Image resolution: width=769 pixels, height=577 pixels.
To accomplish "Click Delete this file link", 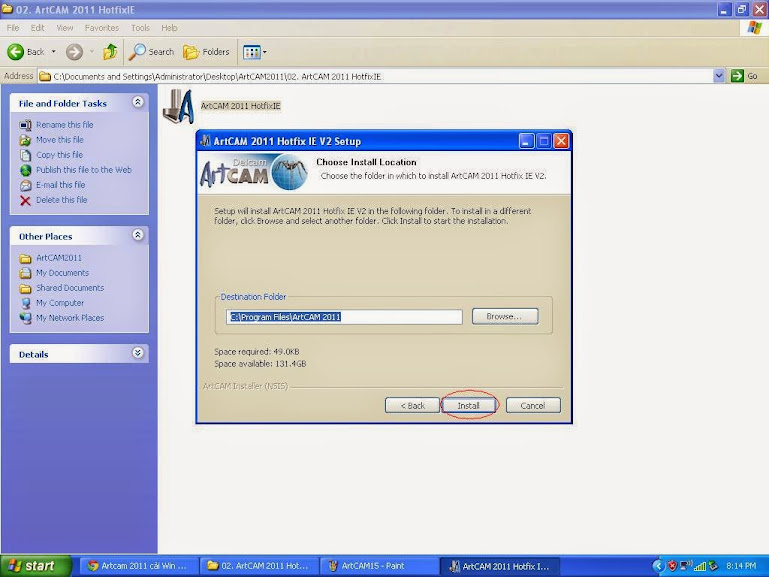I will point(62,200).
